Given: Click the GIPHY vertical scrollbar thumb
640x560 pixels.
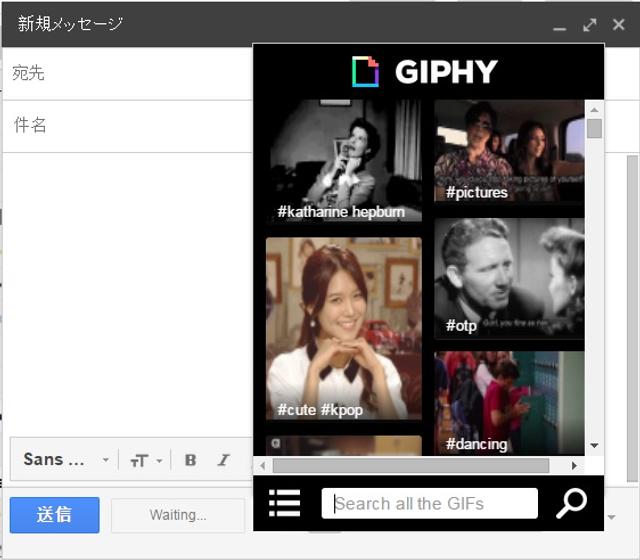Looking at the screenshot, I should (594, 129).
